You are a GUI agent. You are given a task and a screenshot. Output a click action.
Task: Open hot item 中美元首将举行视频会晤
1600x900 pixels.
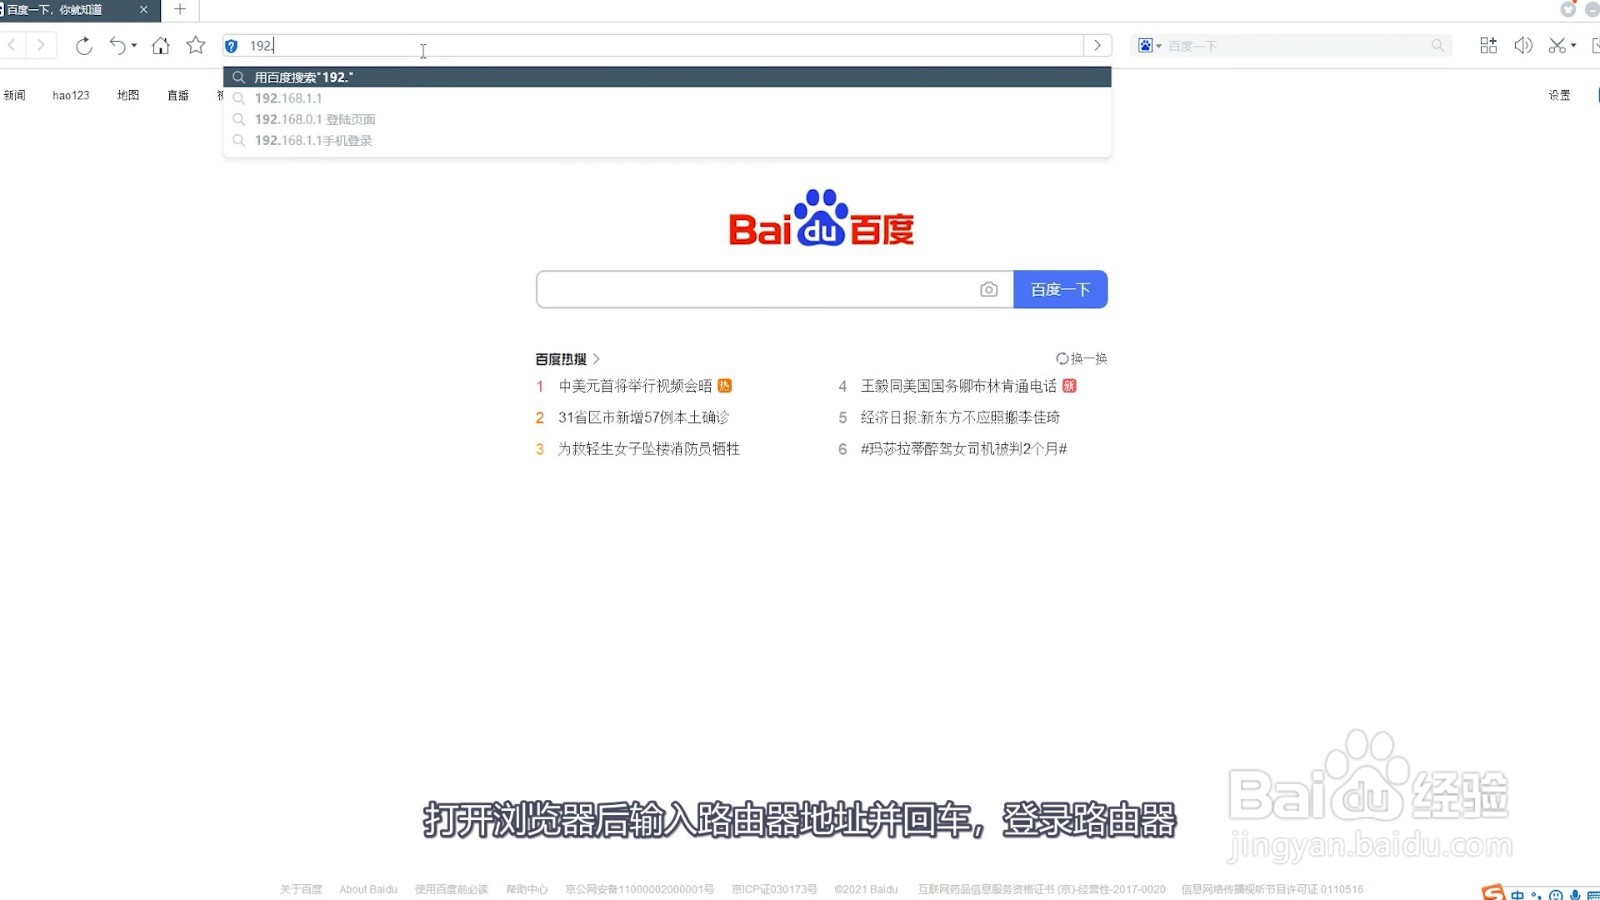point(635,386)
